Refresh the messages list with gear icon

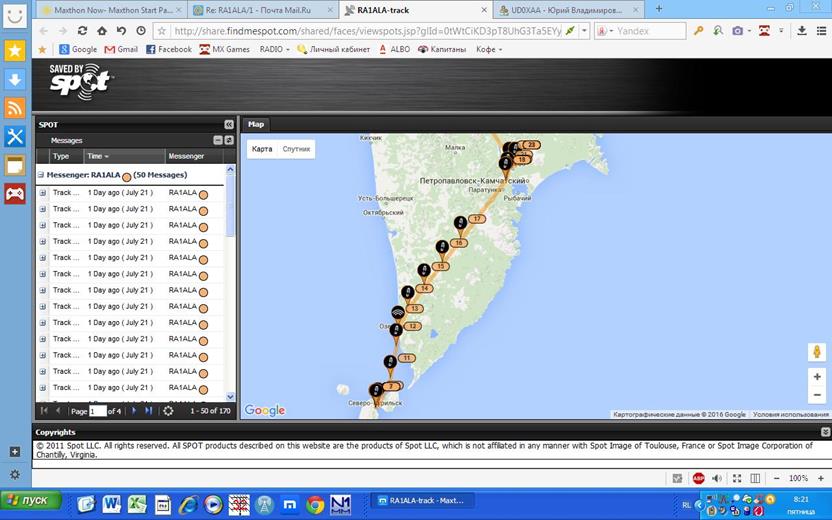coord(168,411)
